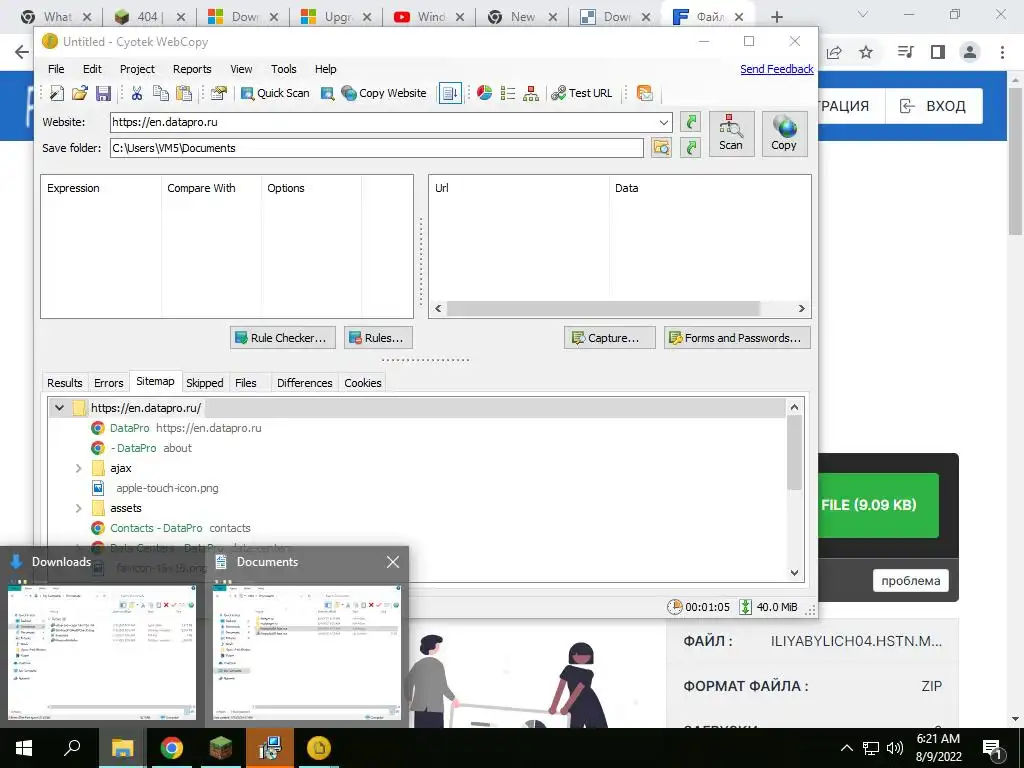Open the site map diagram icon
Image resolution: width=1024 pixels, height=768 pixels.
tap(531, 93)
